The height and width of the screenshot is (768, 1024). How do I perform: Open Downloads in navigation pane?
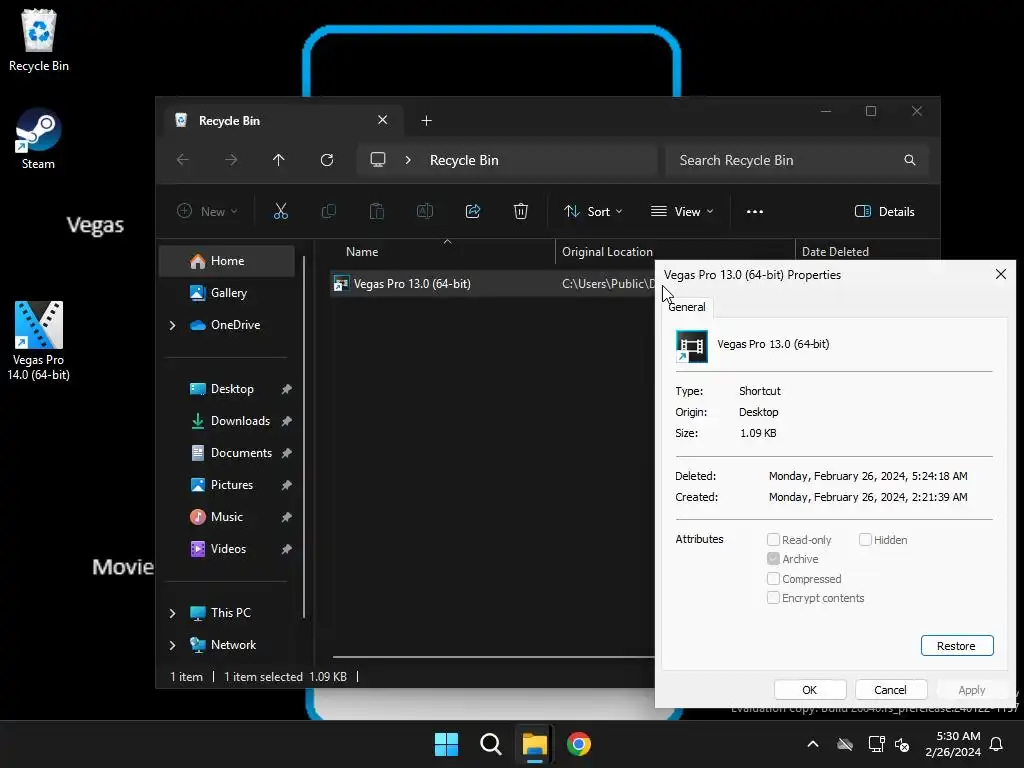(x=227, y=421)
